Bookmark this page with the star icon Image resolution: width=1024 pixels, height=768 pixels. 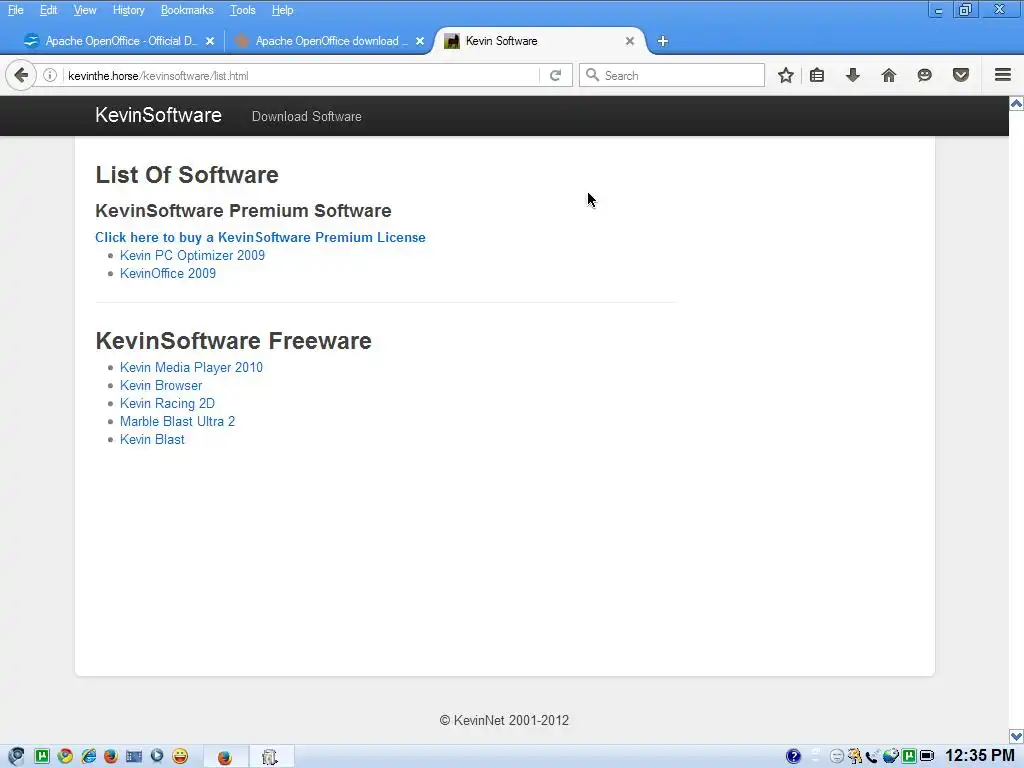pos(786,75)
